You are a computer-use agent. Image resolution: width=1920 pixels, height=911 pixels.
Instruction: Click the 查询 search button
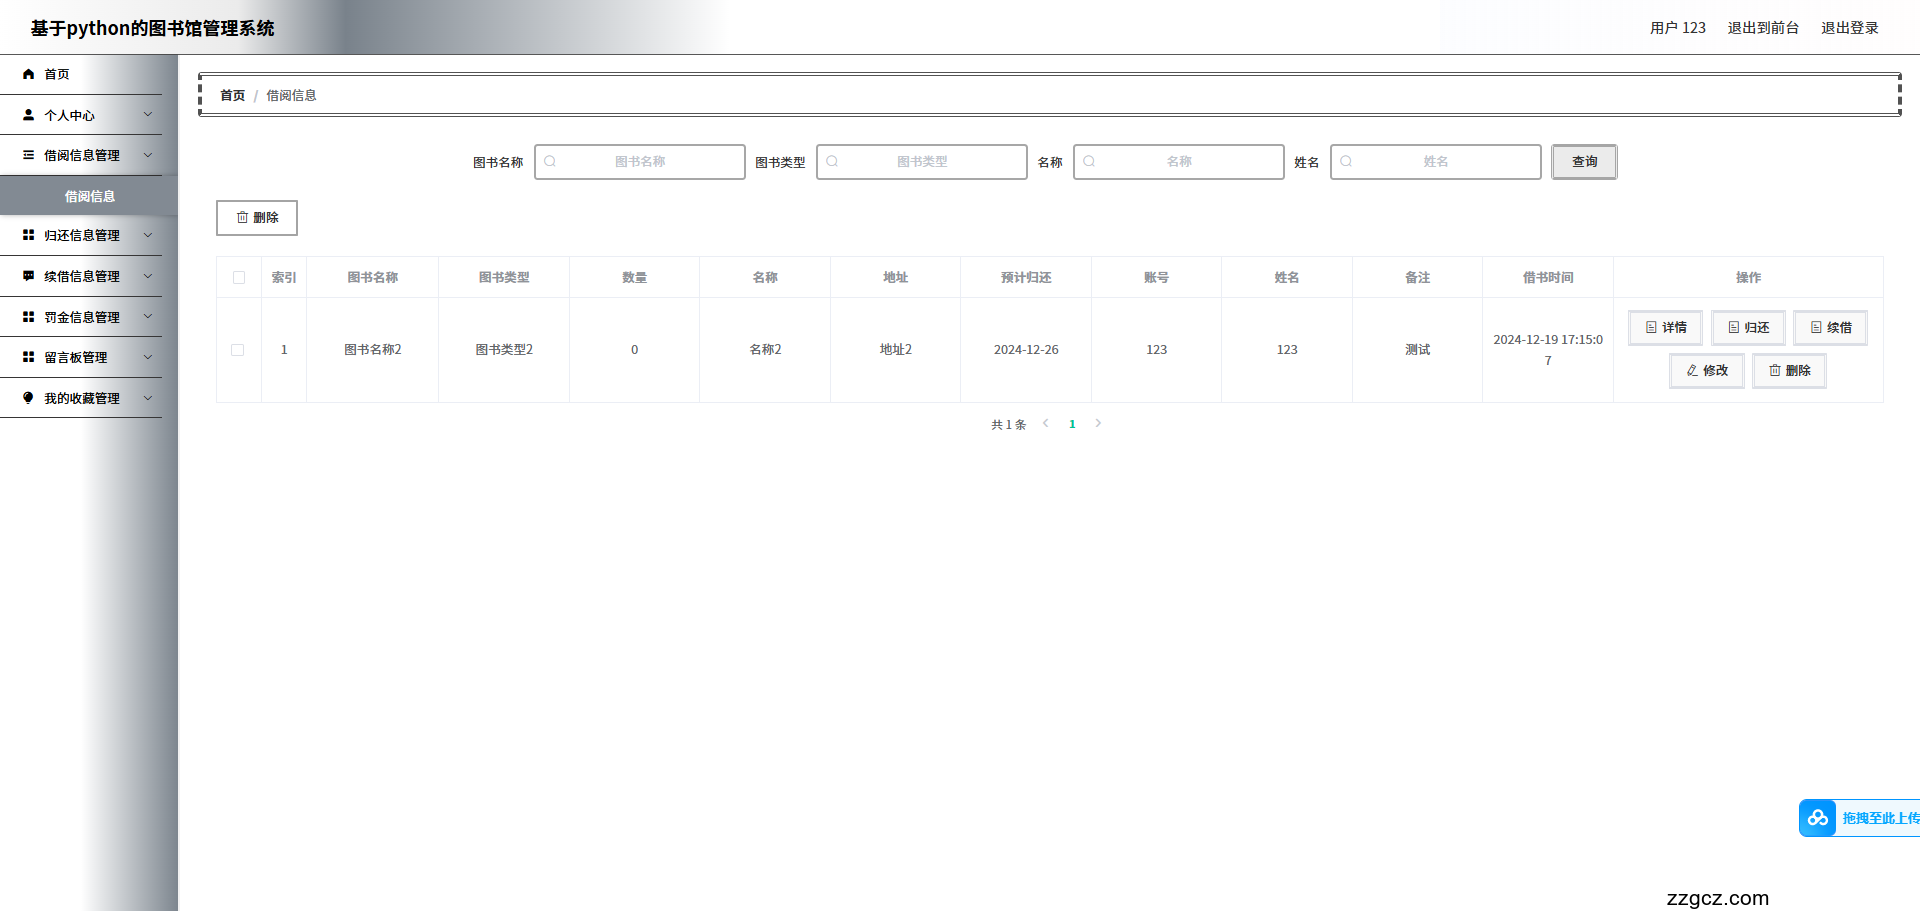(1584, 162)
